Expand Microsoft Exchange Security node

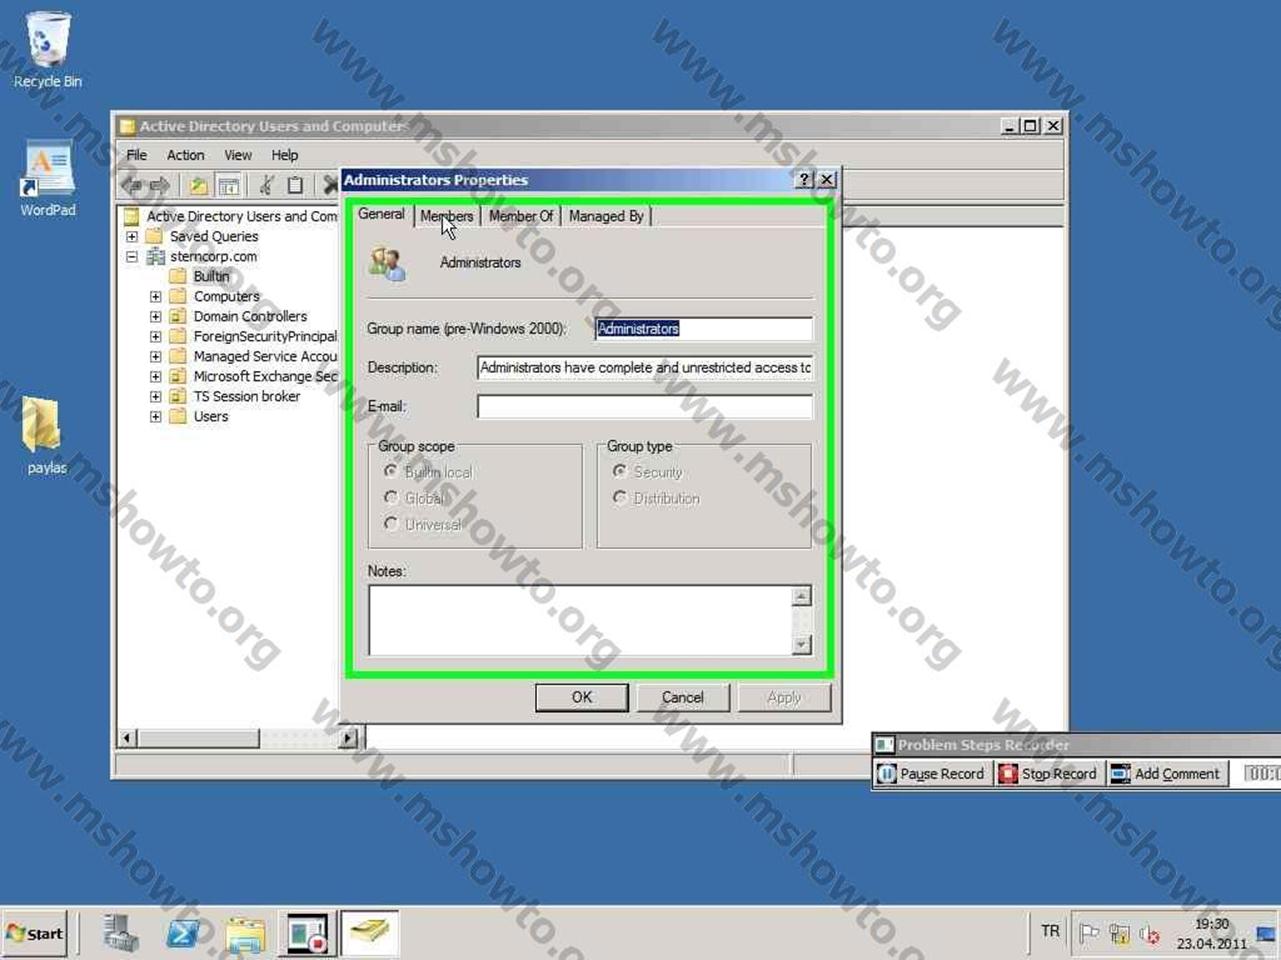tap(155, 377)
